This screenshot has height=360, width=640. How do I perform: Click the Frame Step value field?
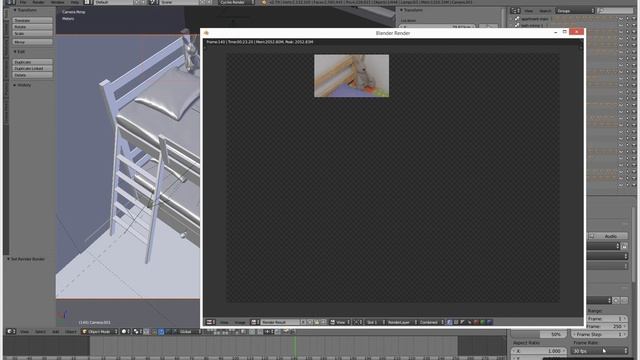(x=600, y=334)
